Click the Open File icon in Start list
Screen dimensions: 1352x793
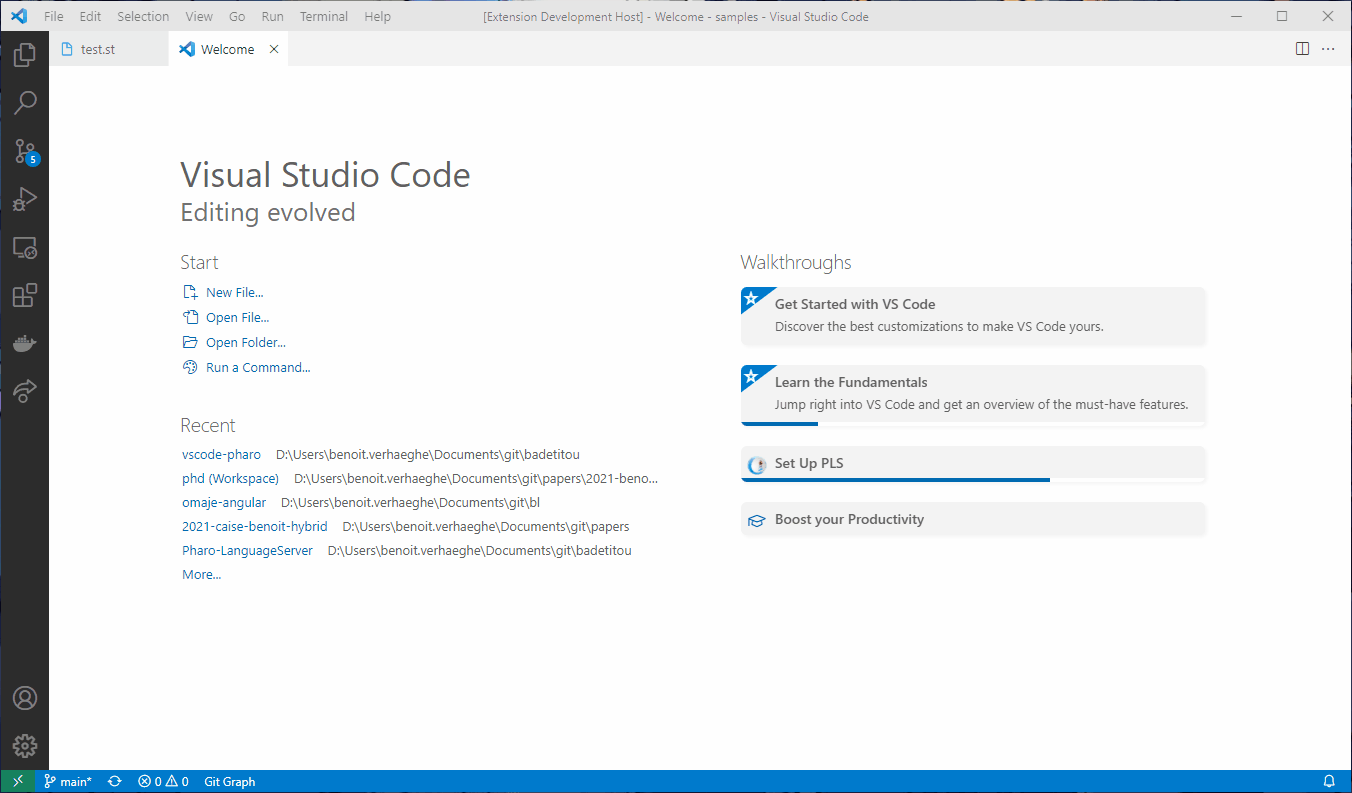point(190,318)
